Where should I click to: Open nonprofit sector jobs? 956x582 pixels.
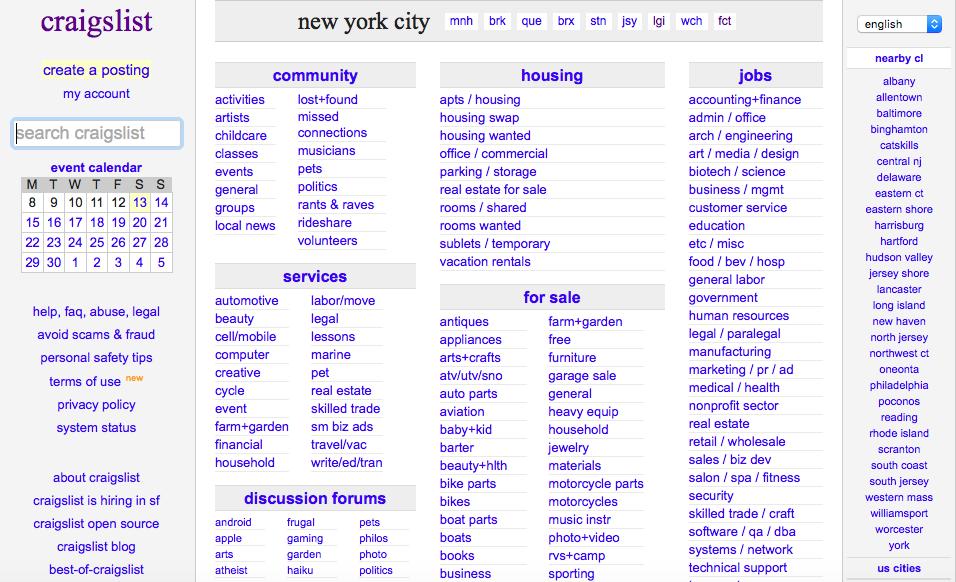click(x=733, y=405)
